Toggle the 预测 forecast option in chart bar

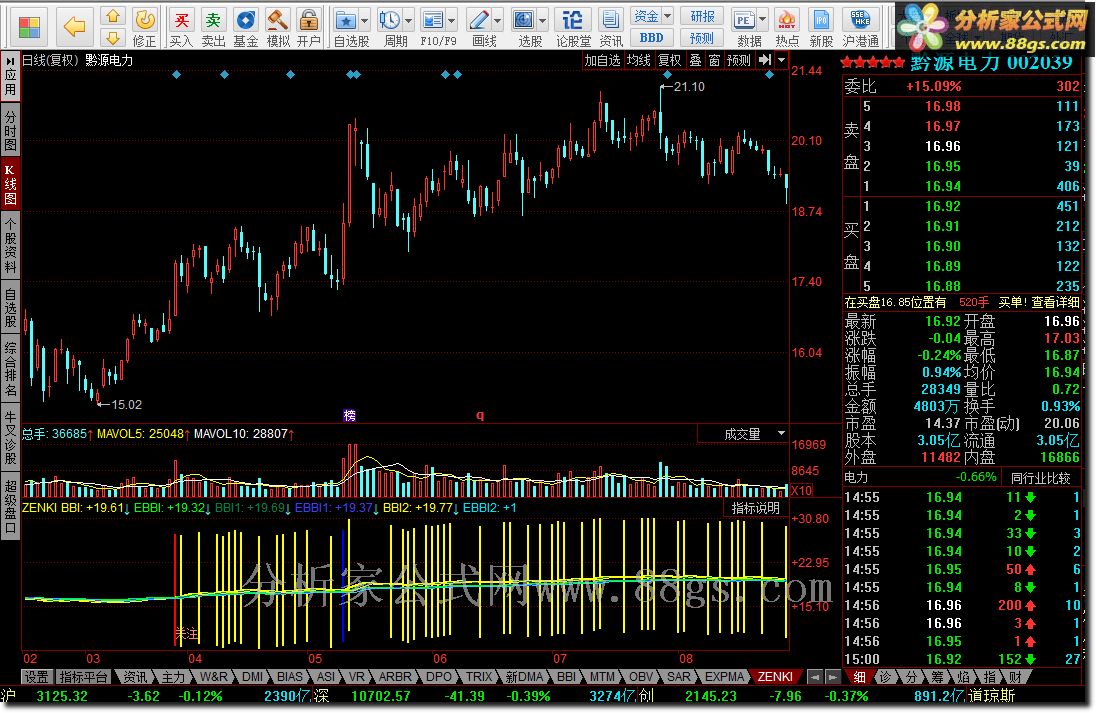click(x=738, y=60)
